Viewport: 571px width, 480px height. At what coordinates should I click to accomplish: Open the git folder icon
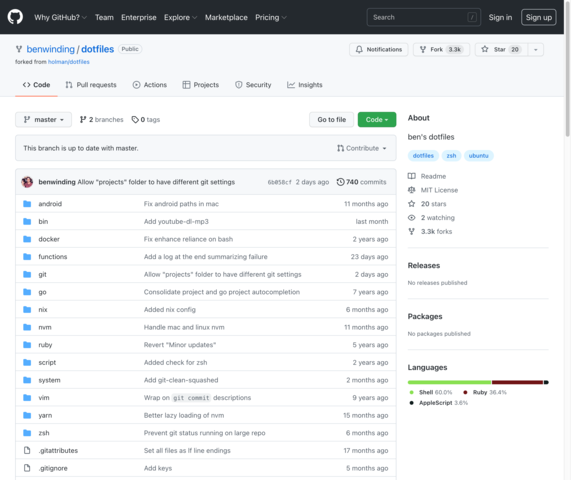click(x=27, y=274)
